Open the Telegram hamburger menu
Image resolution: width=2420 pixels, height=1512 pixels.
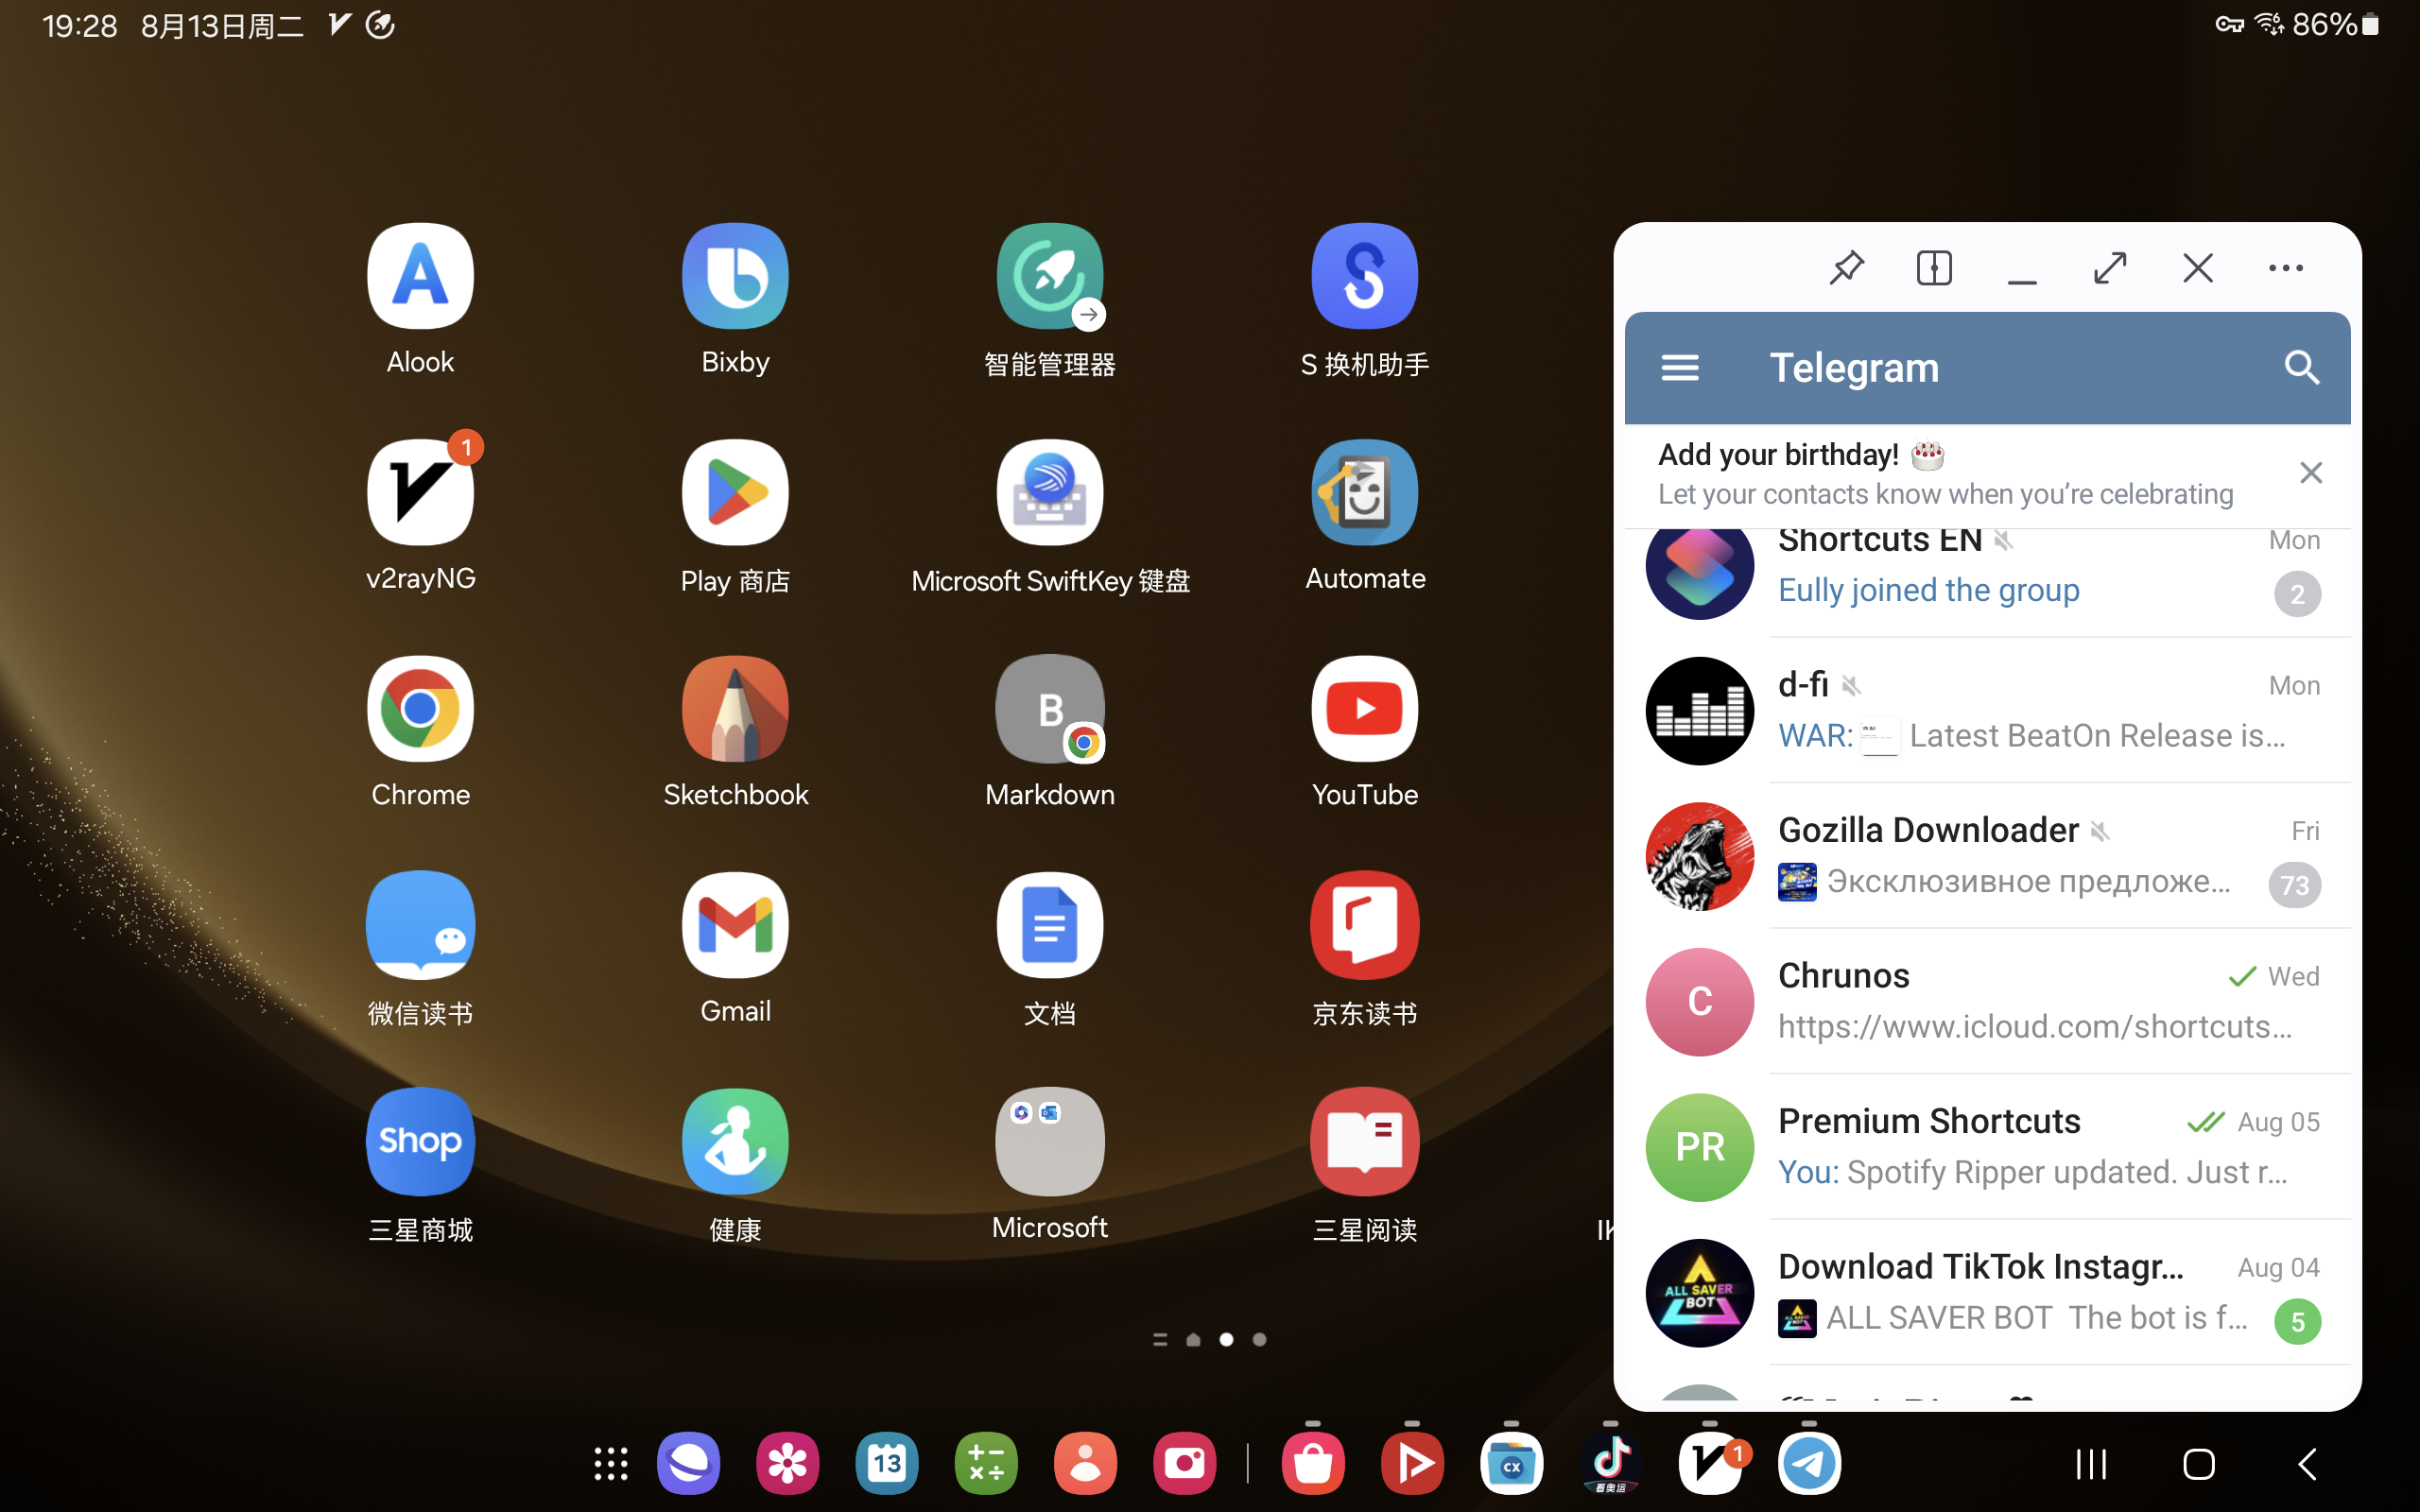(x=1680, y=367)
